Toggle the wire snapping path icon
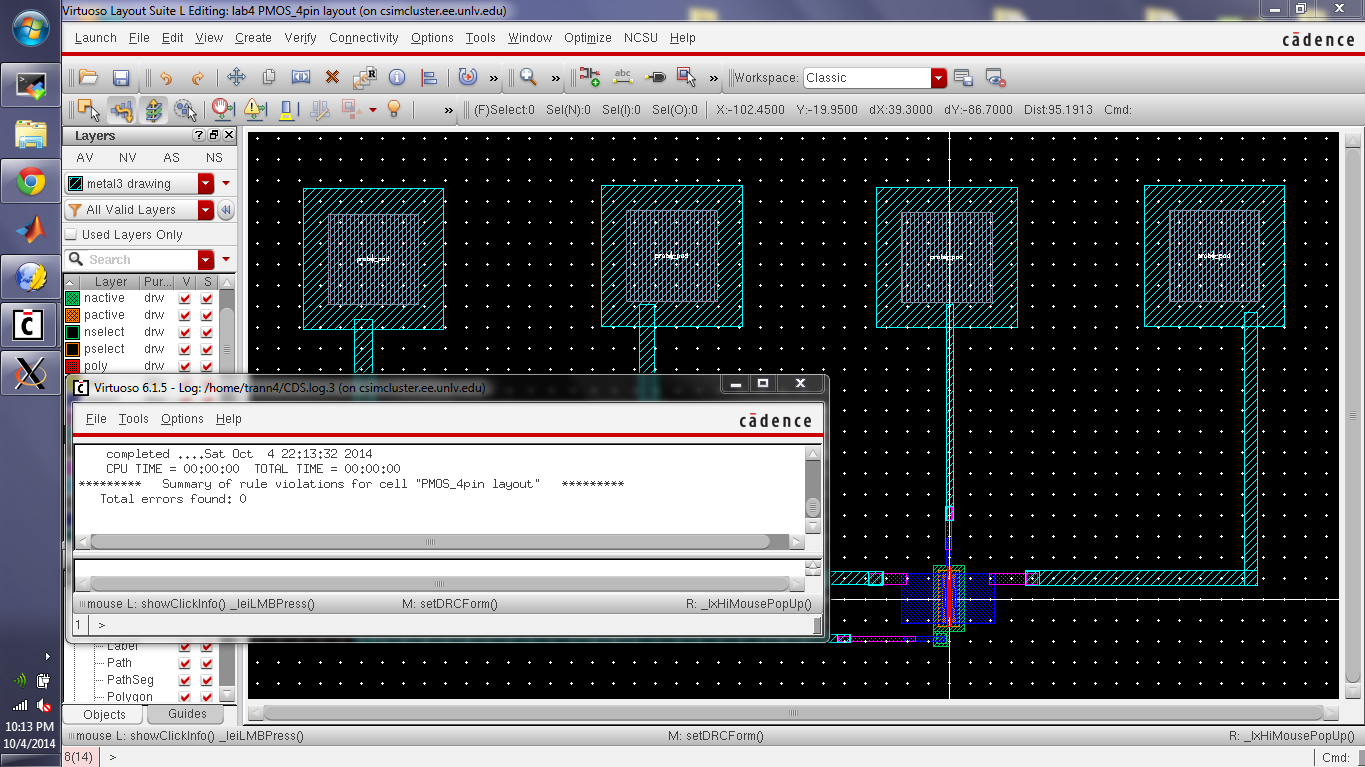Image resolution: width=1365 pixels, height=767 pixels. [x=122, y=109]
